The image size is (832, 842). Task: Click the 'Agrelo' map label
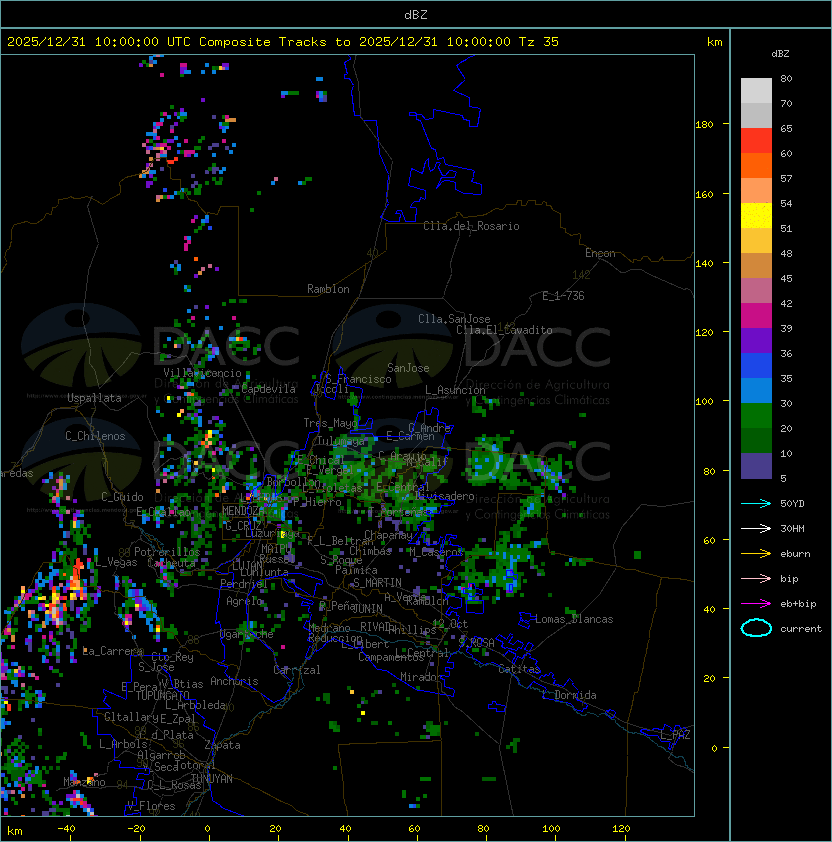[244, 601]
